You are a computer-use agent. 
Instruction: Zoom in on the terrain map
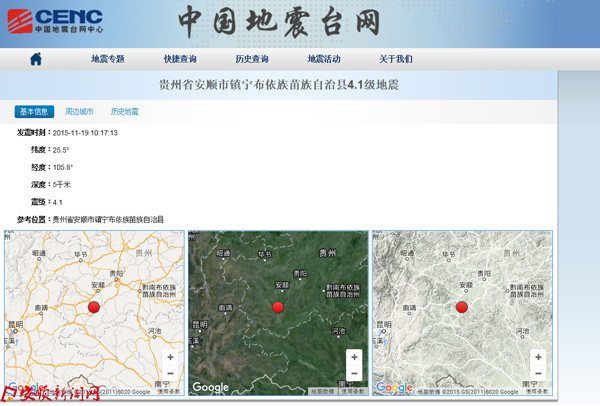point(537,357)
